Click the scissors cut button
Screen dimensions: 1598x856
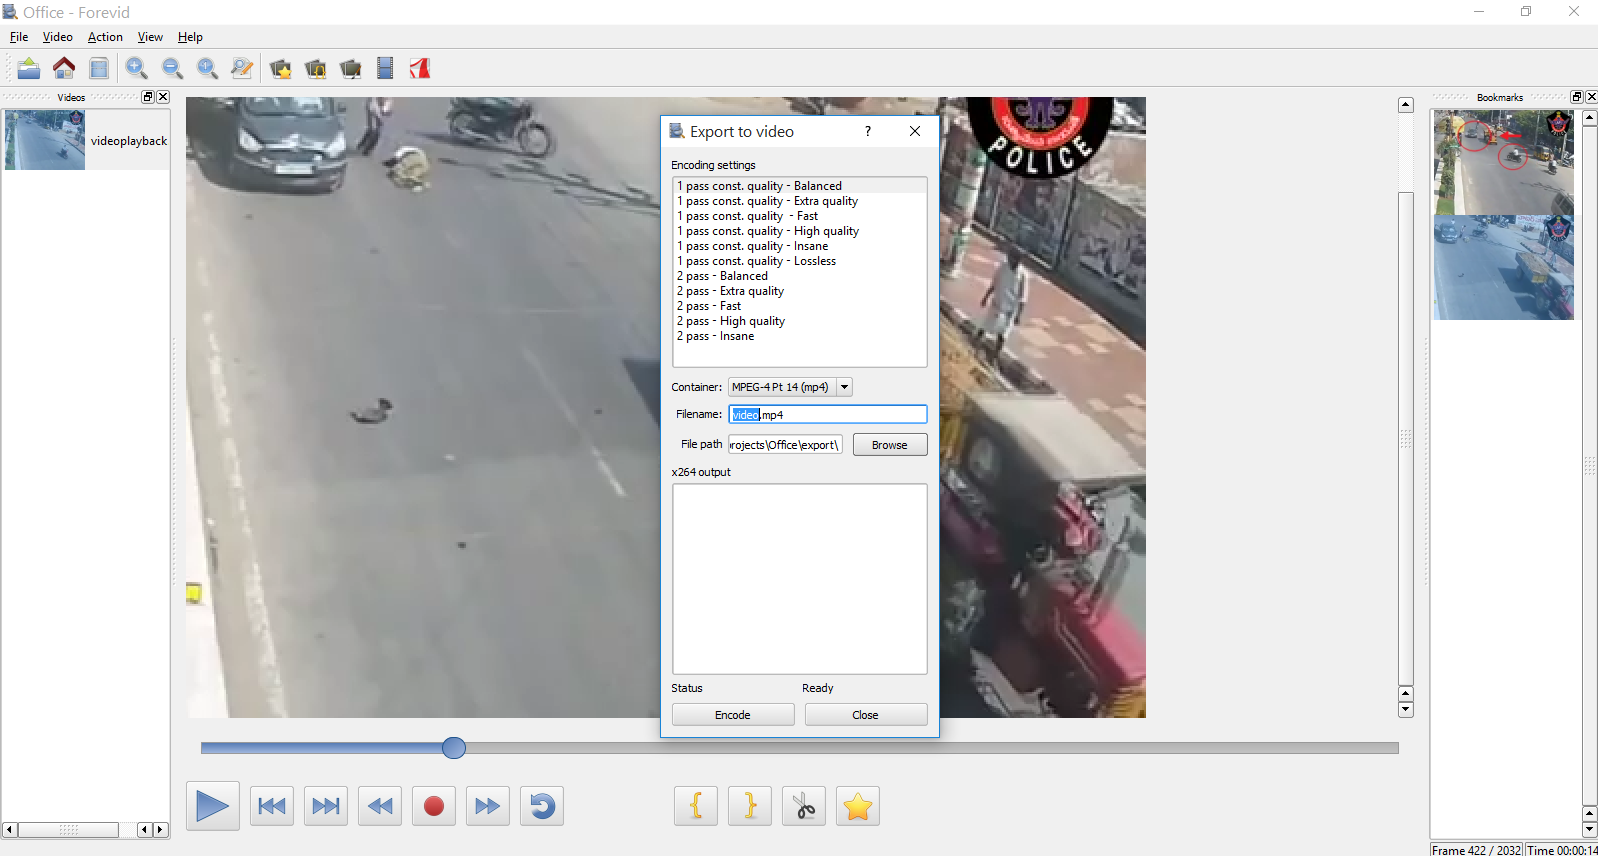(804, 806)
